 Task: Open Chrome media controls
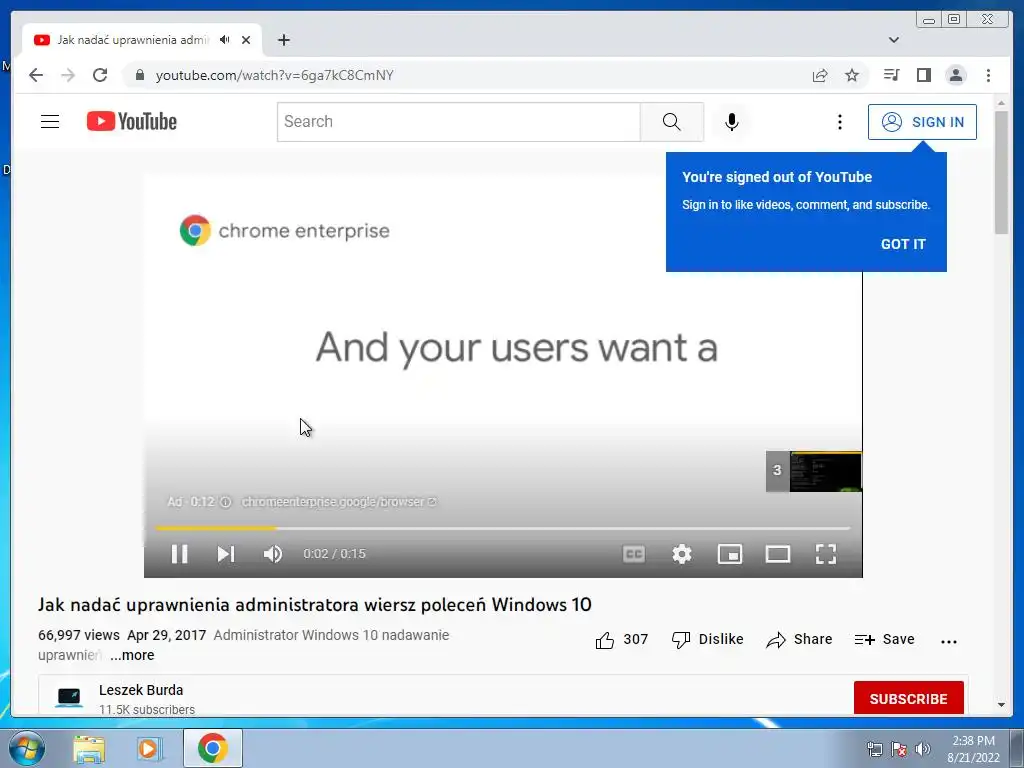point(891,75)
